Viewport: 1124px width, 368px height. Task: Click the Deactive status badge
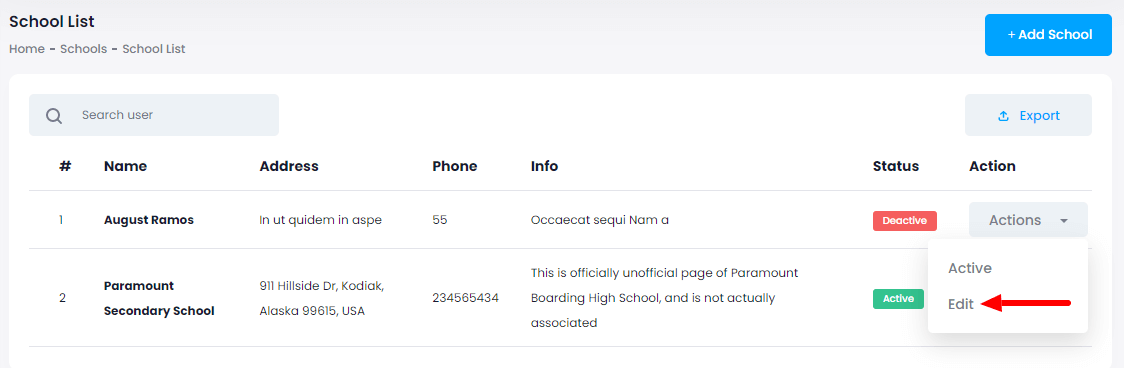pyautogui.click(x=904, y=220)
